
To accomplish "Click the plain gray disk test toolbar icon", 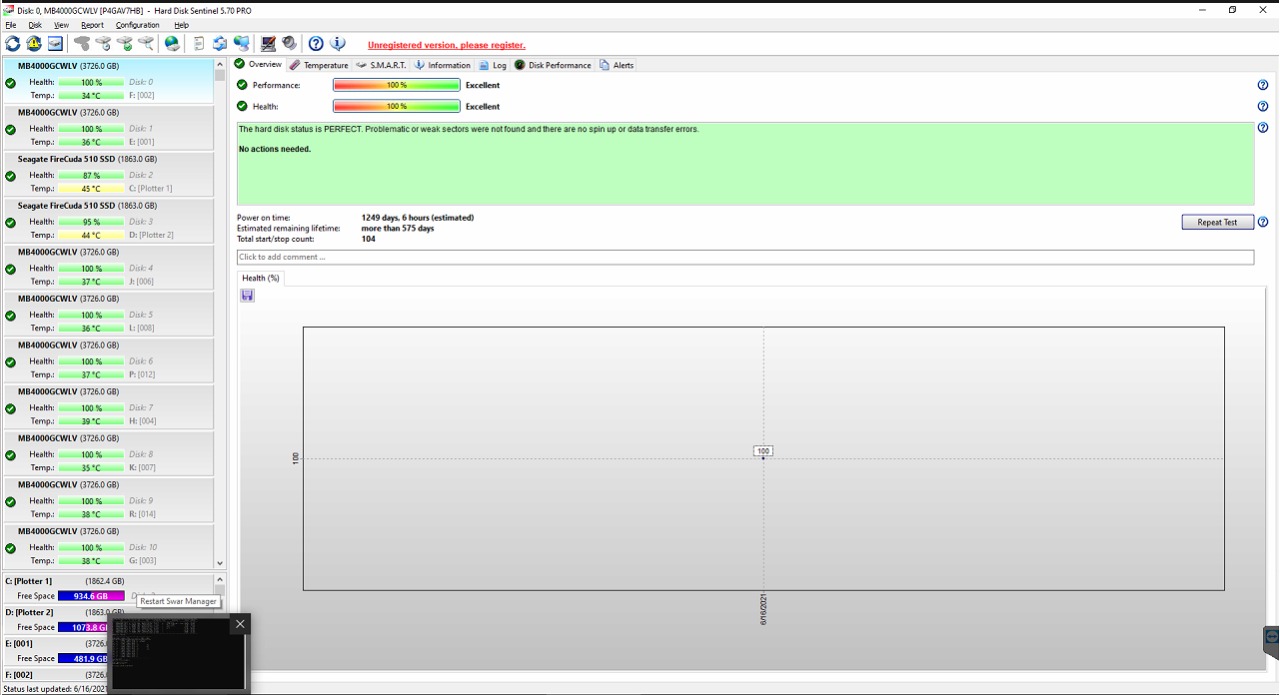I will 81,44.
